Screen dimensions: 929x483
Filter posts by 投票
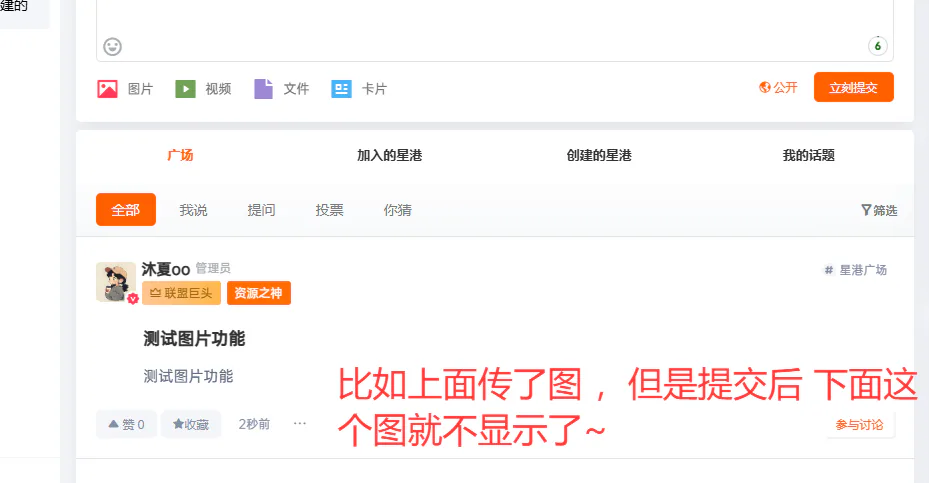pyautogui.click(x=329, y=210)
